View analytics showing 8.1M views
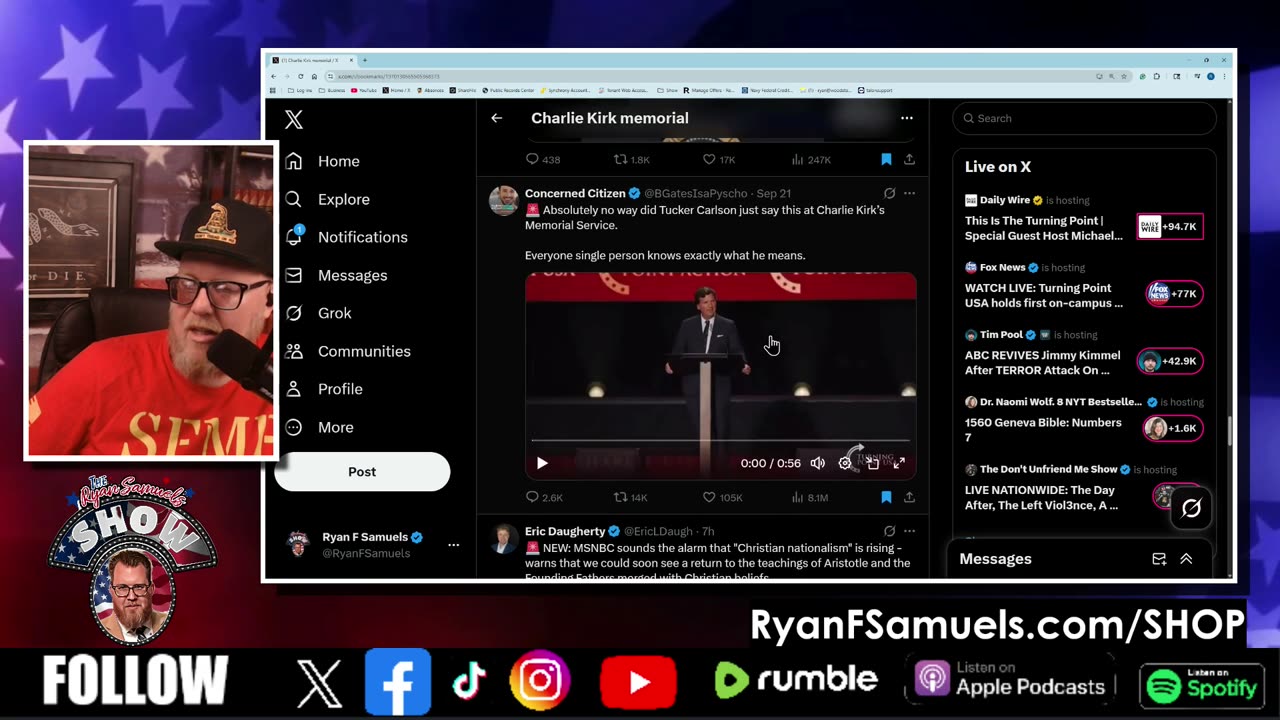1280x720 pixels. point(810,497)
